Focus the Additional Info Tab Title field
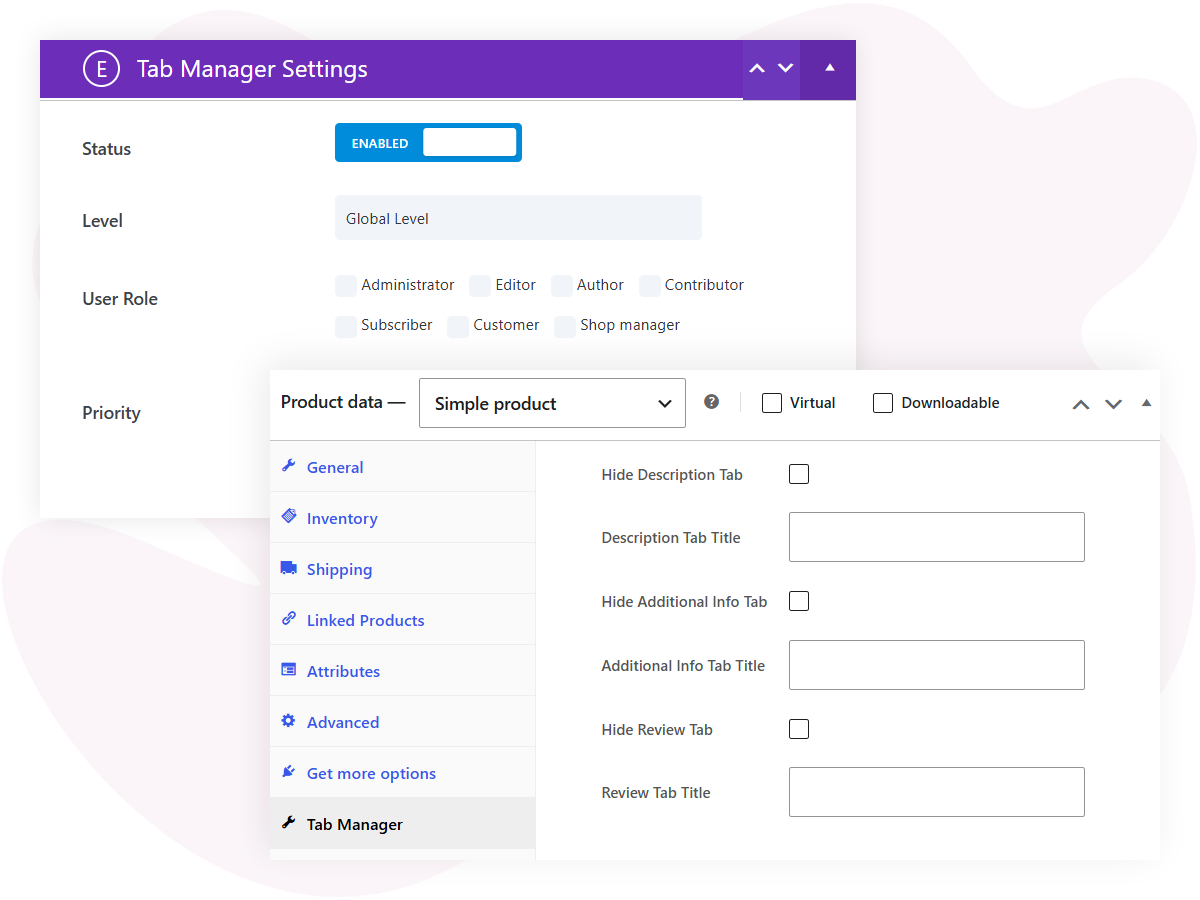 [937, 665]
